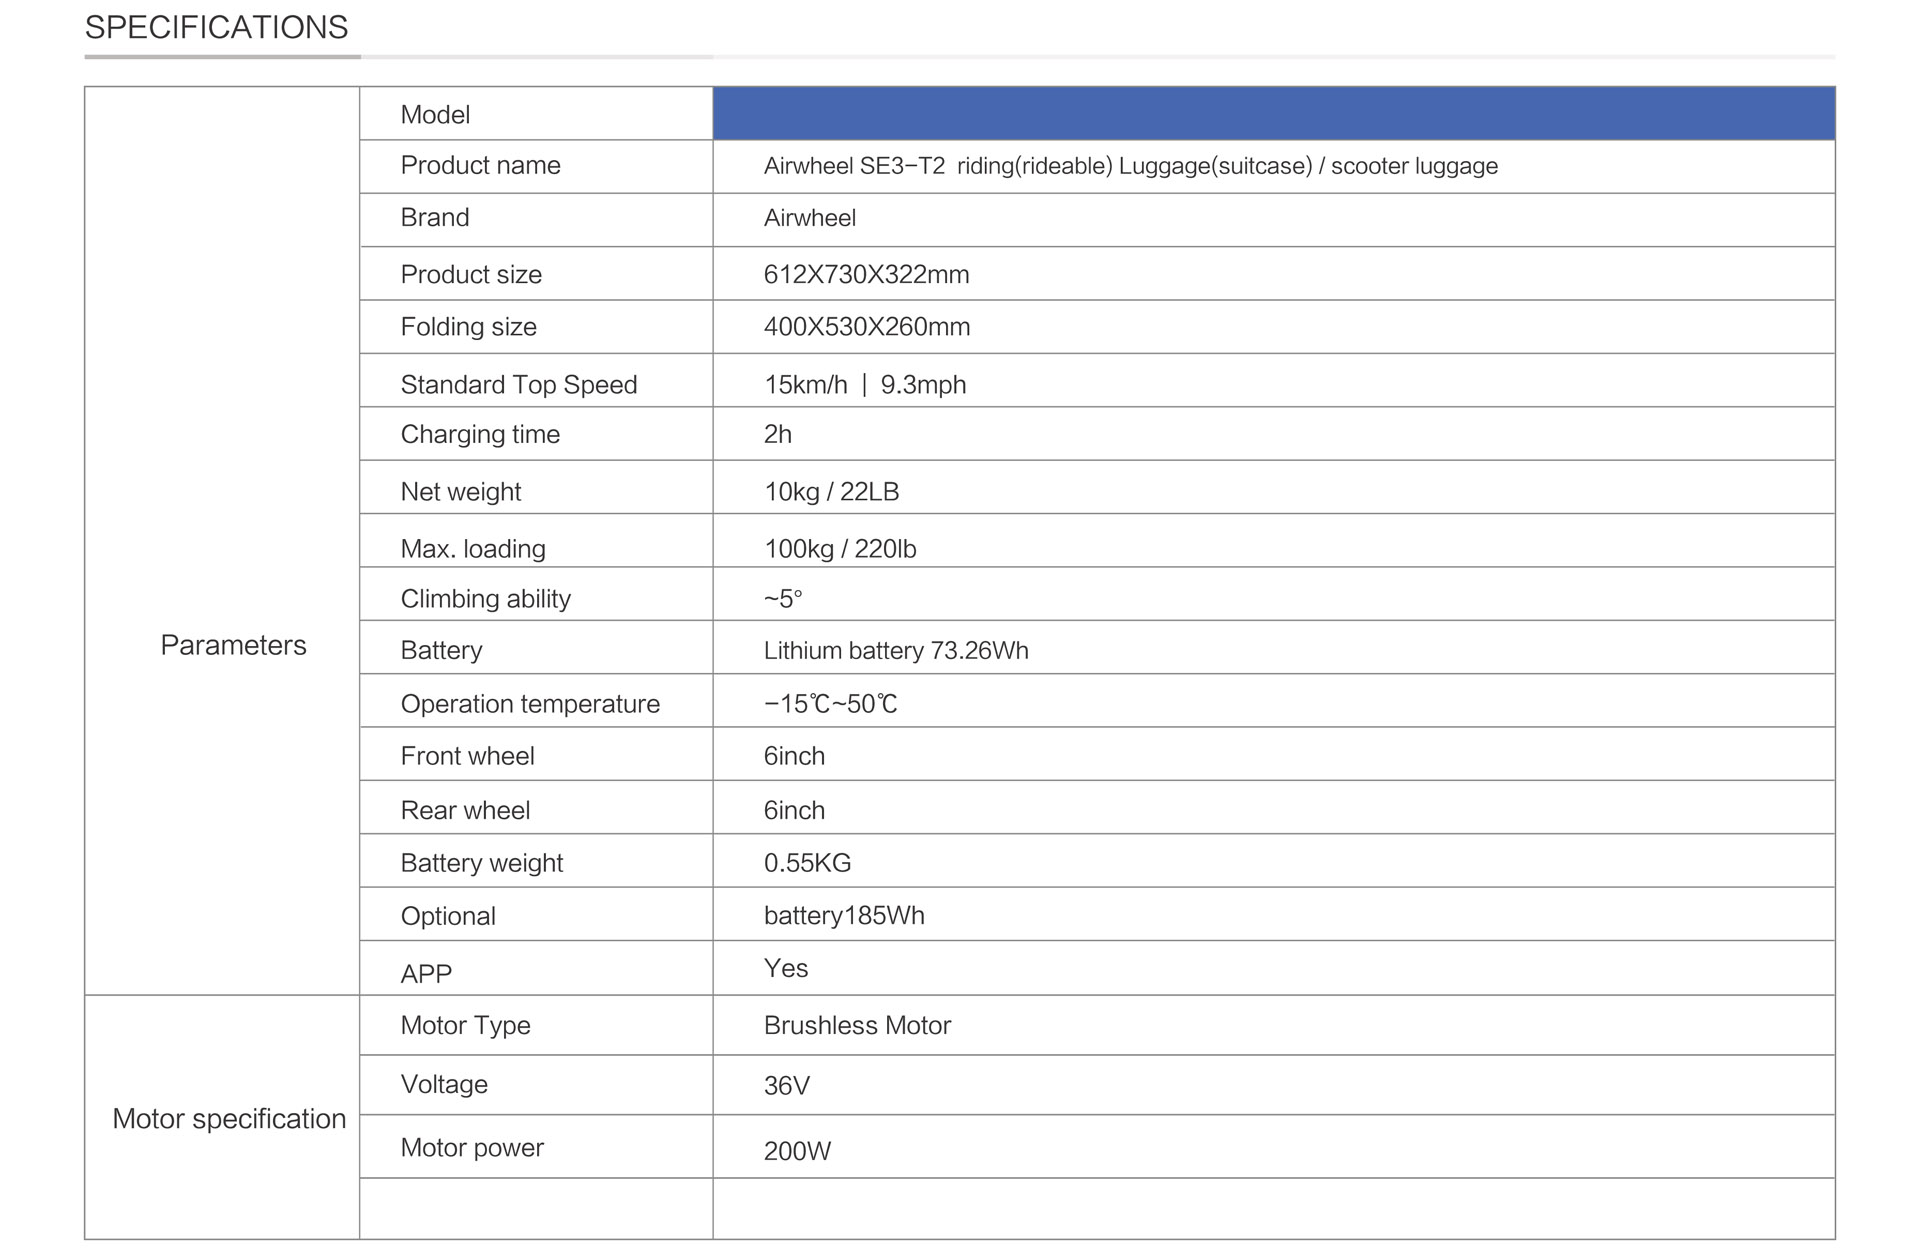Click the Motor power label
Screen dimensions: 1920x1255
click(x=472, y=1148)
